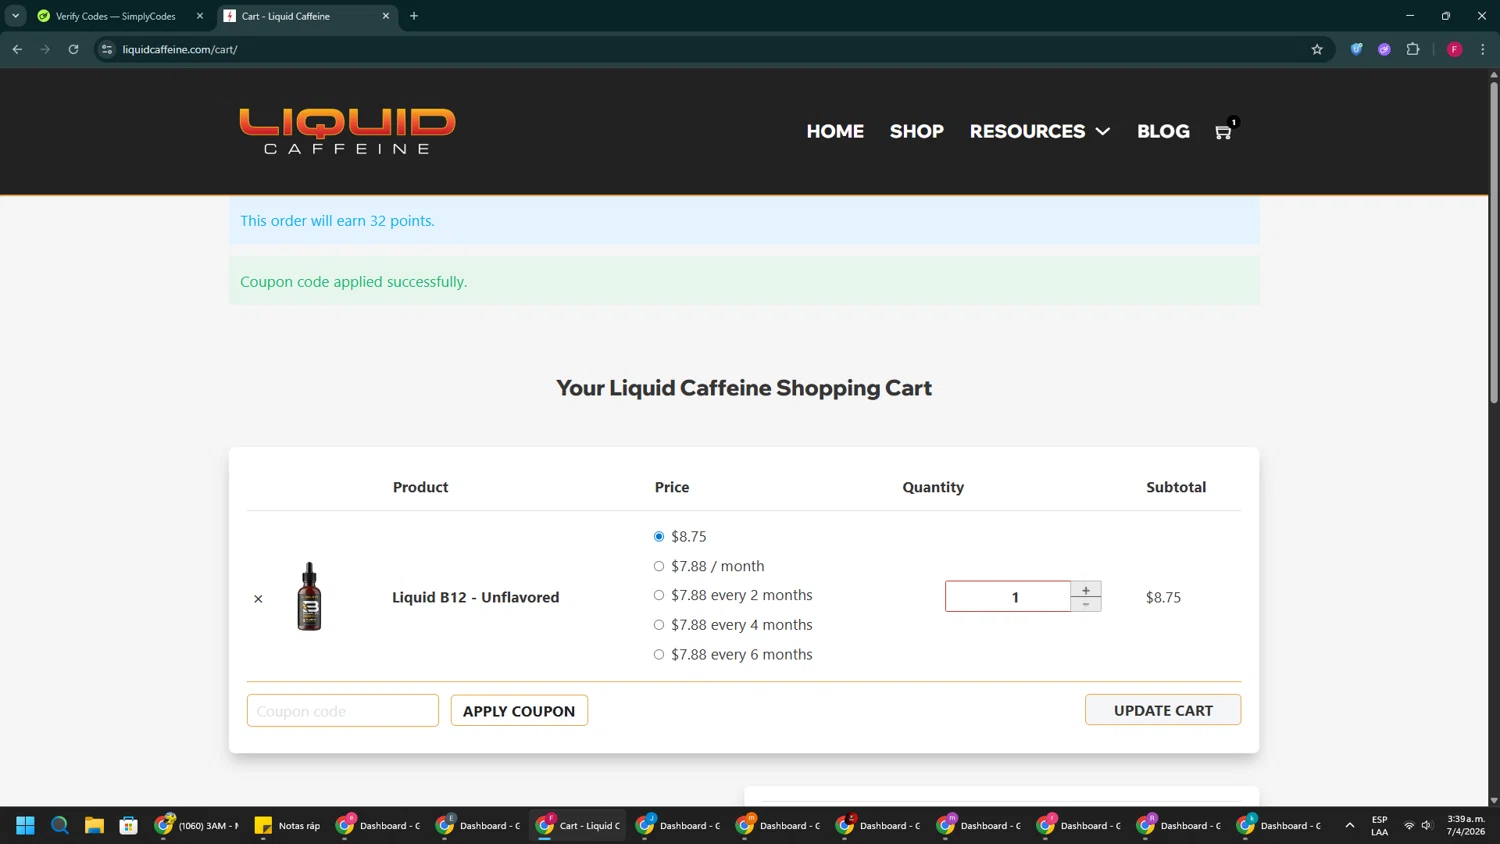Click the quantity input field

coord(1008,597)
